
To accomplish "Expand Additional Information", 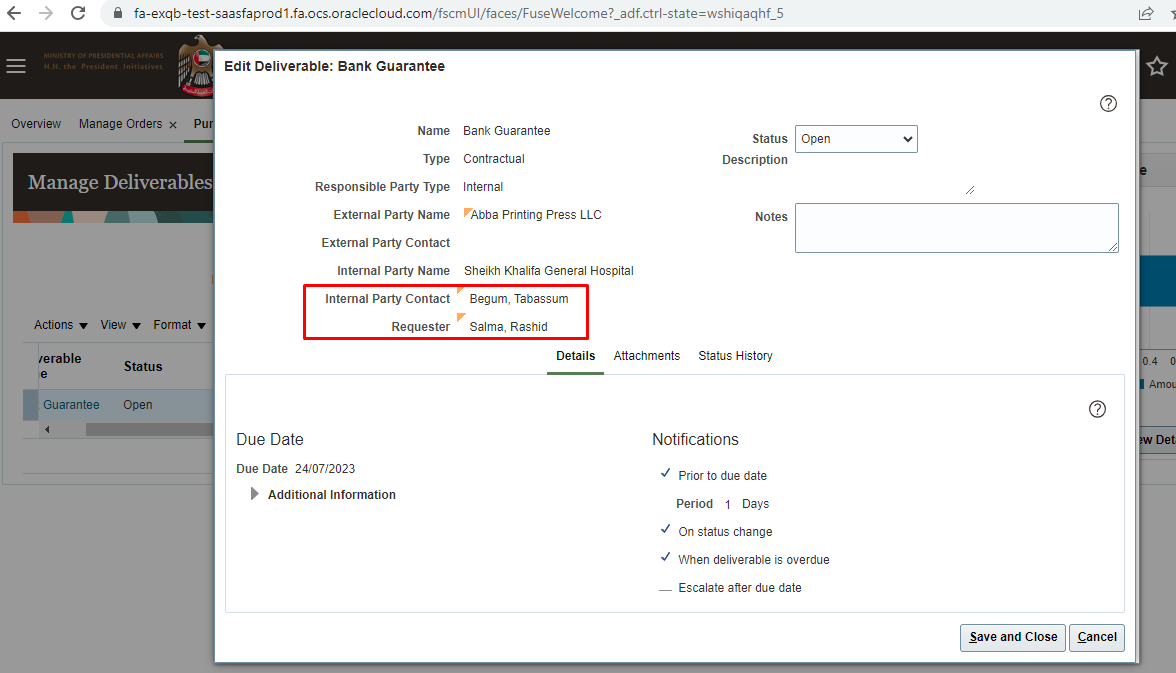I will [254, 494].
